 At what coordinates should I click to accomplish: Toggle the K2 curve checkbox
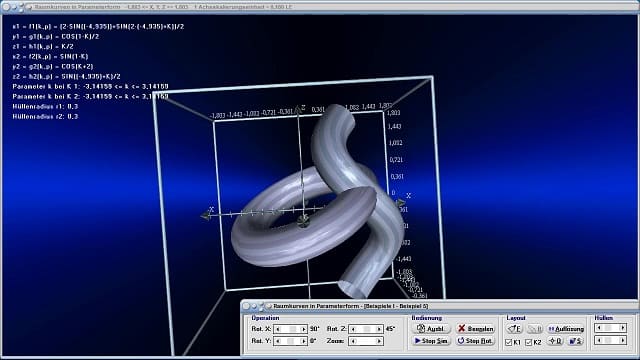pyautogui.click(x=529, y=342)
